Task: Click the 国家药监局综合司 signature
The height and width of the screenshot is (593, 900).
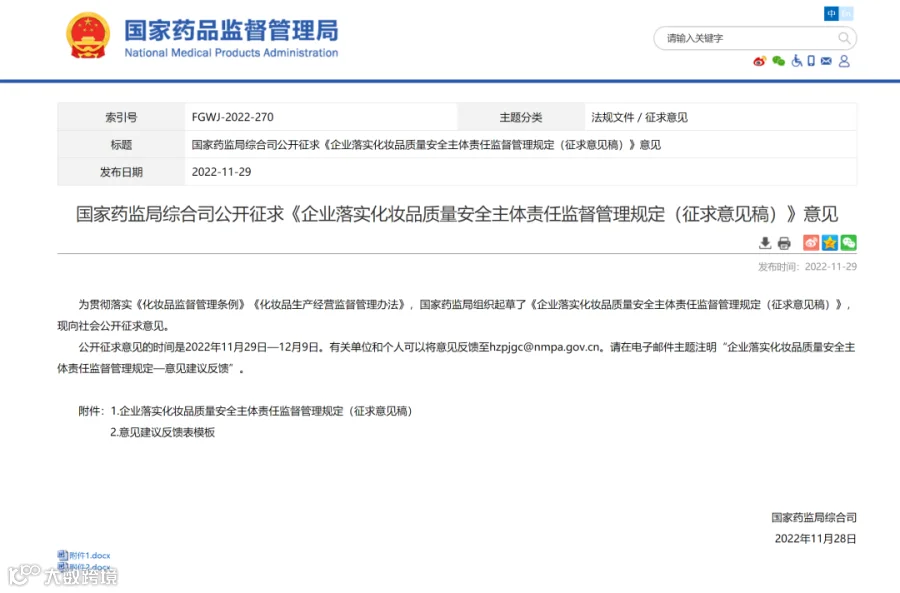Action: tap(814, 517)
